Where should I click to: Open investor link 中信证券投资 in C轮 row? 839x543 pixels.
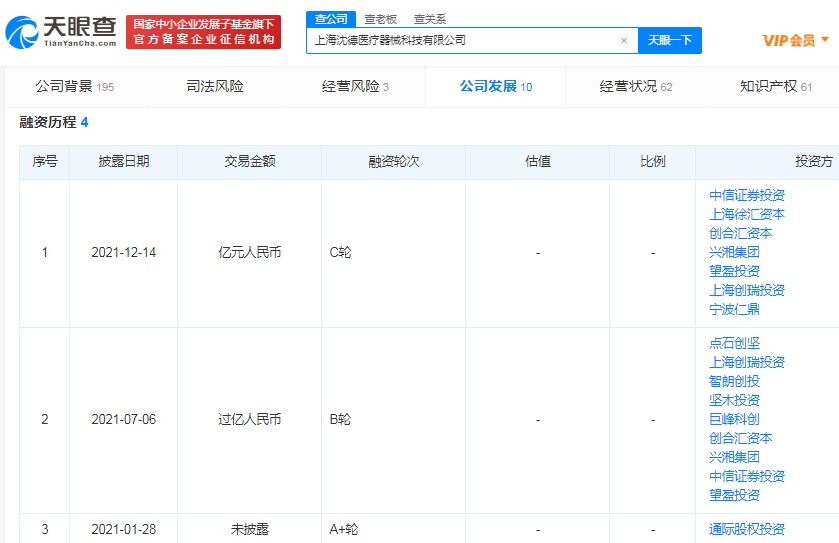pyautogui.click(x=746, y=195)
